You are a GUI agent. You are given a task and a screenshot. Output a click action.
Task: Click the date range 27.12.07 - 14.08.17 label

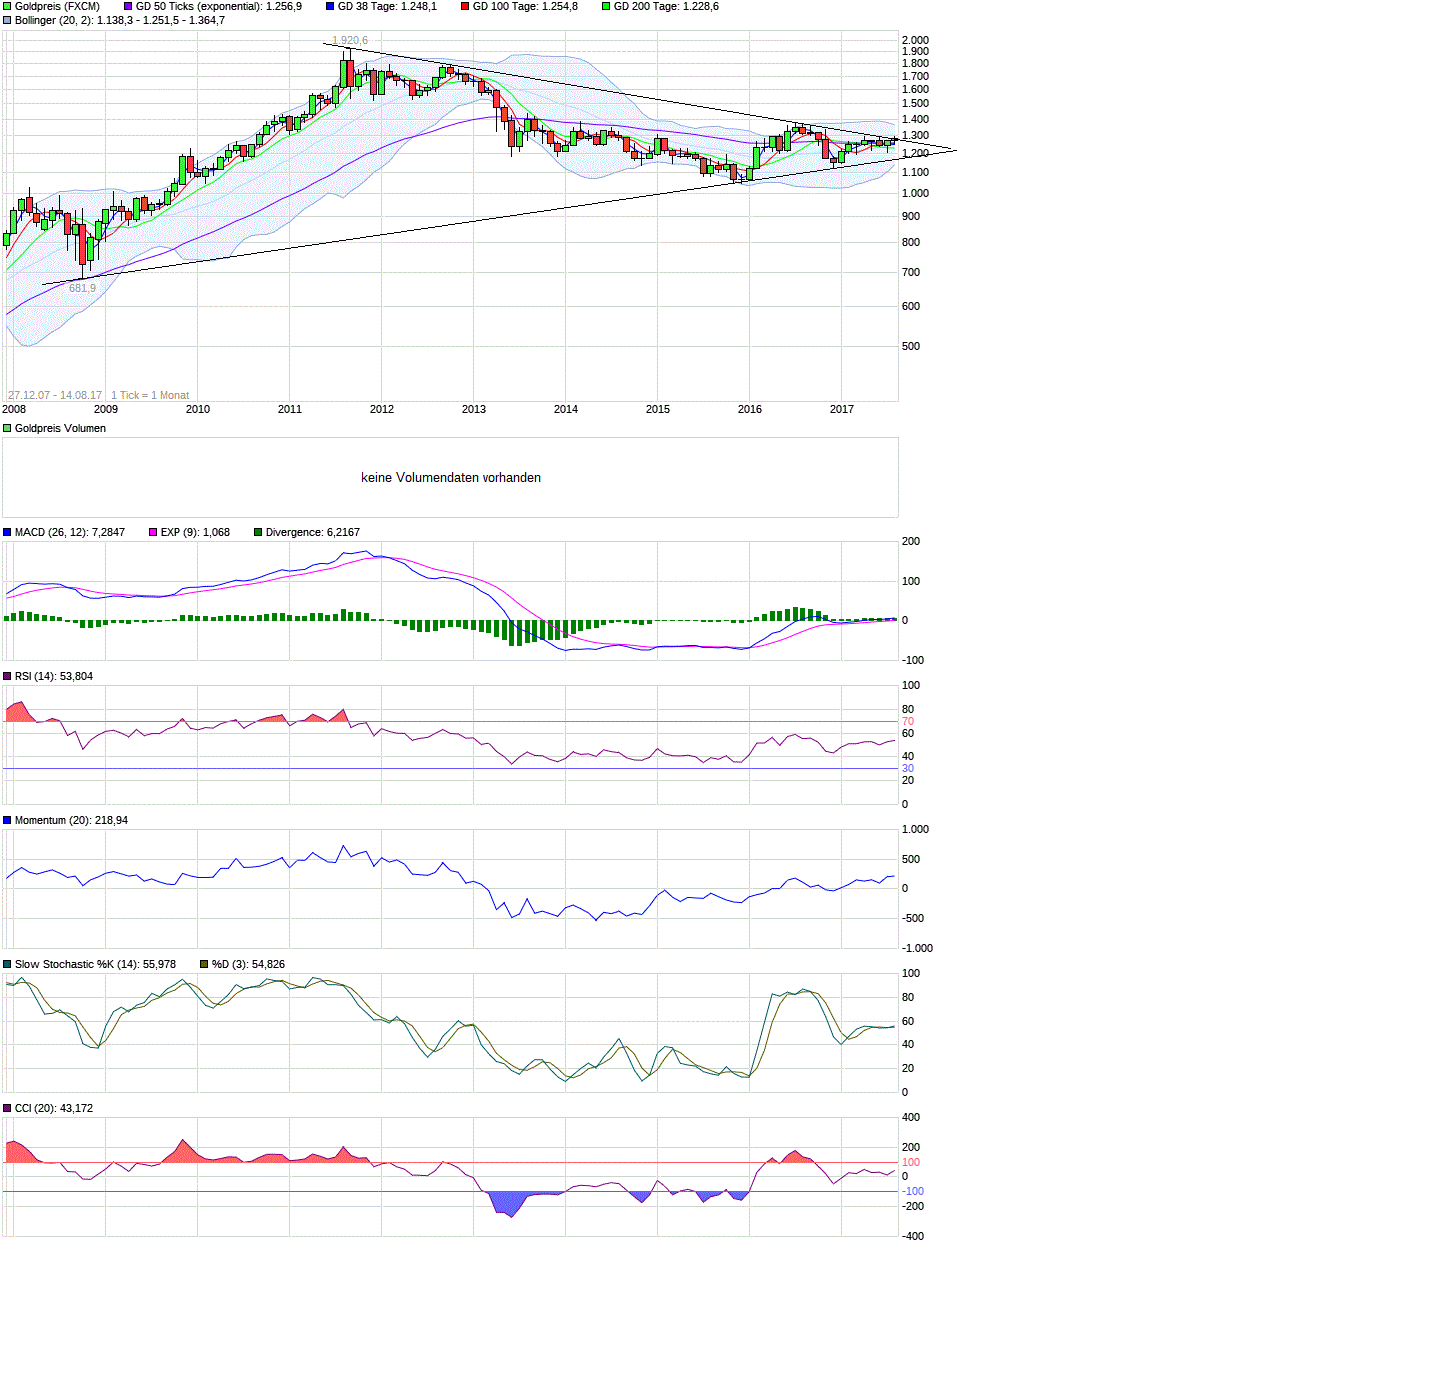point(55,394)
